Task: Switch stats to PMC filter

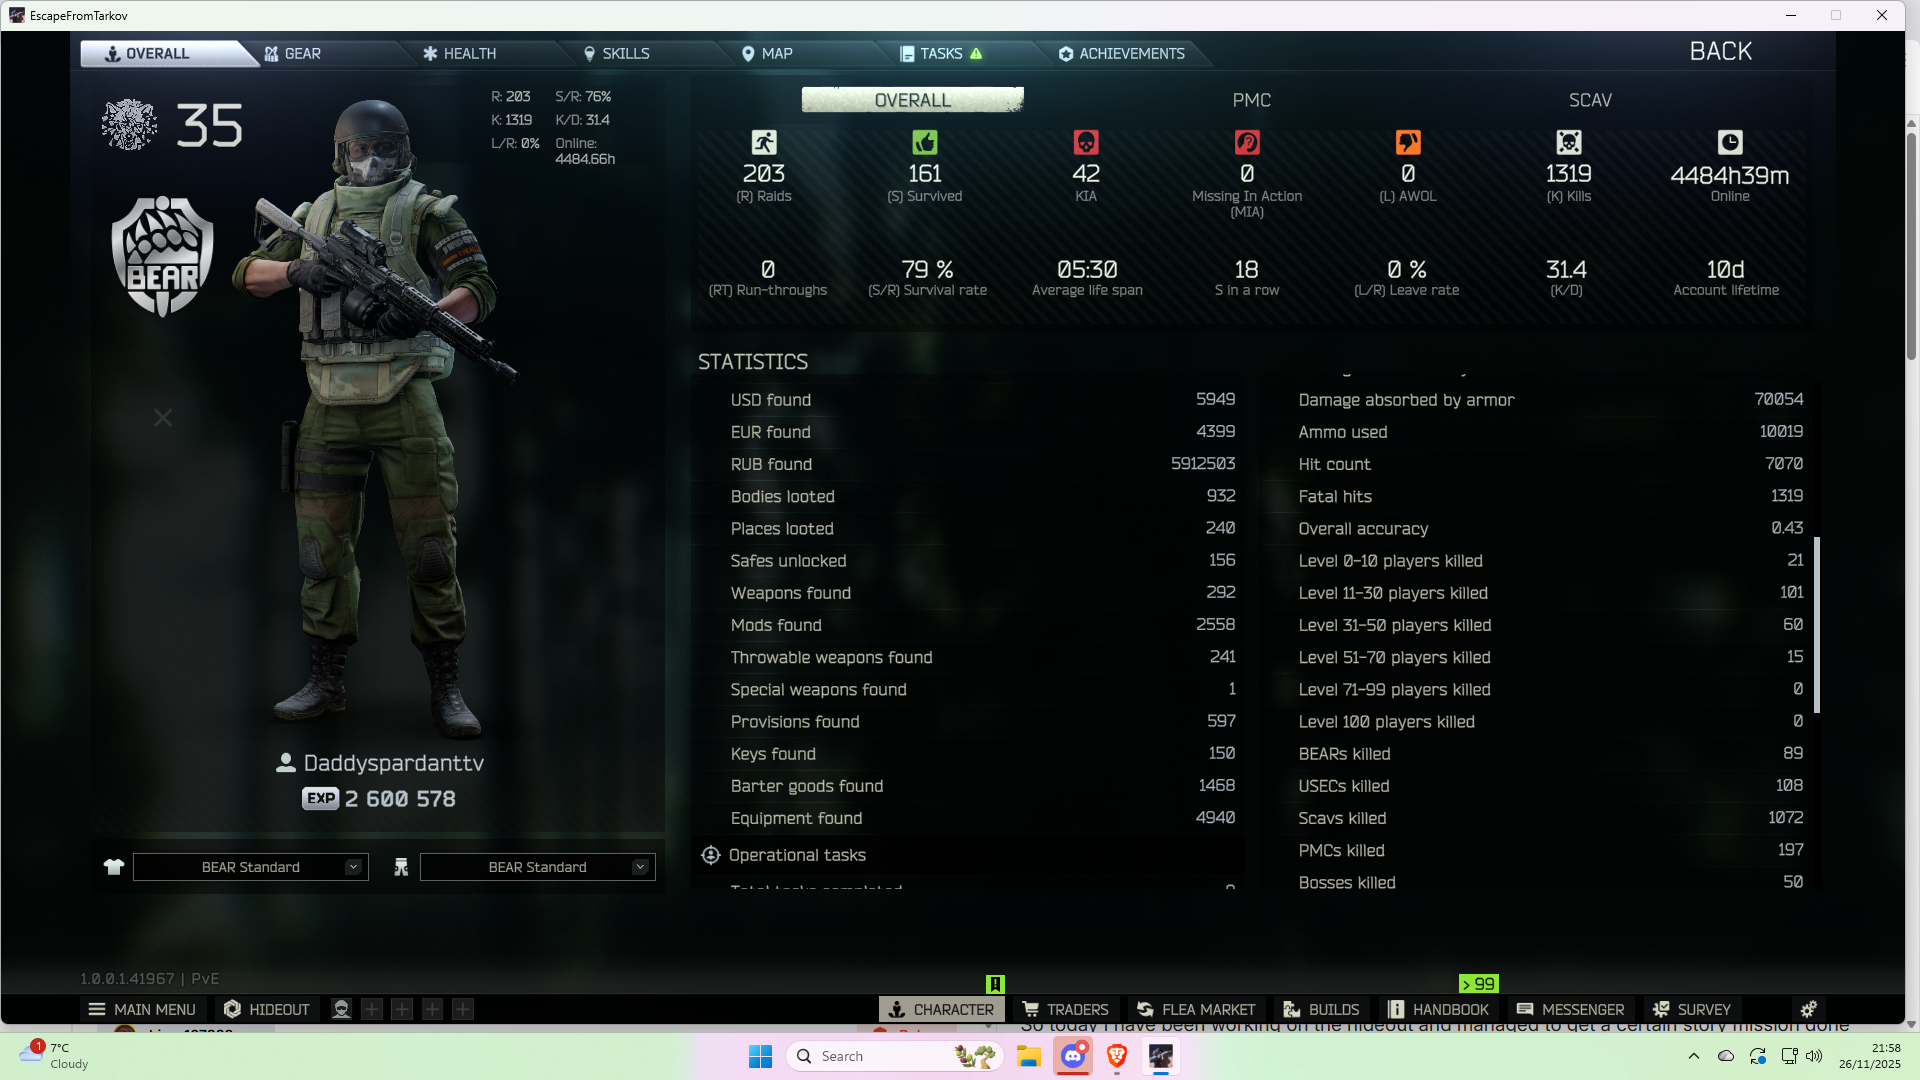Action: [1251, 100]
